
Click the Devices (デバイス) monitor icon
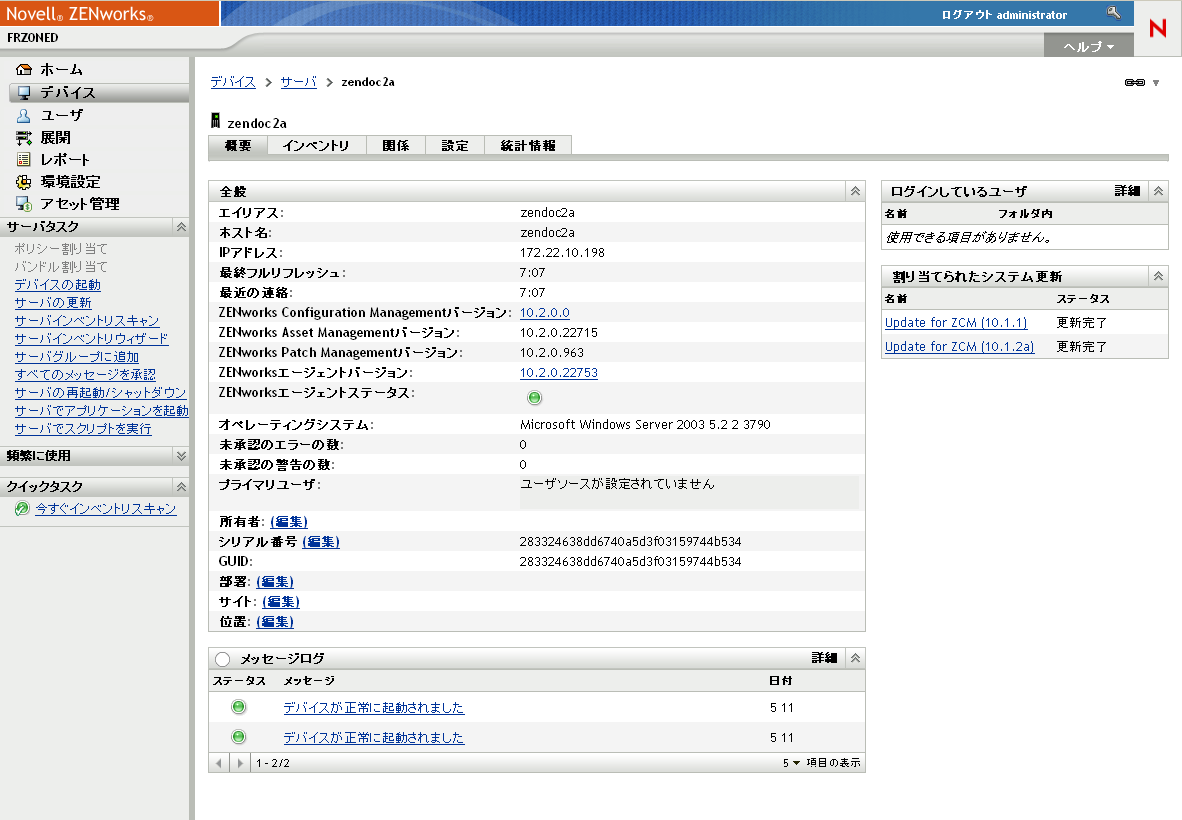pos(24,93)
